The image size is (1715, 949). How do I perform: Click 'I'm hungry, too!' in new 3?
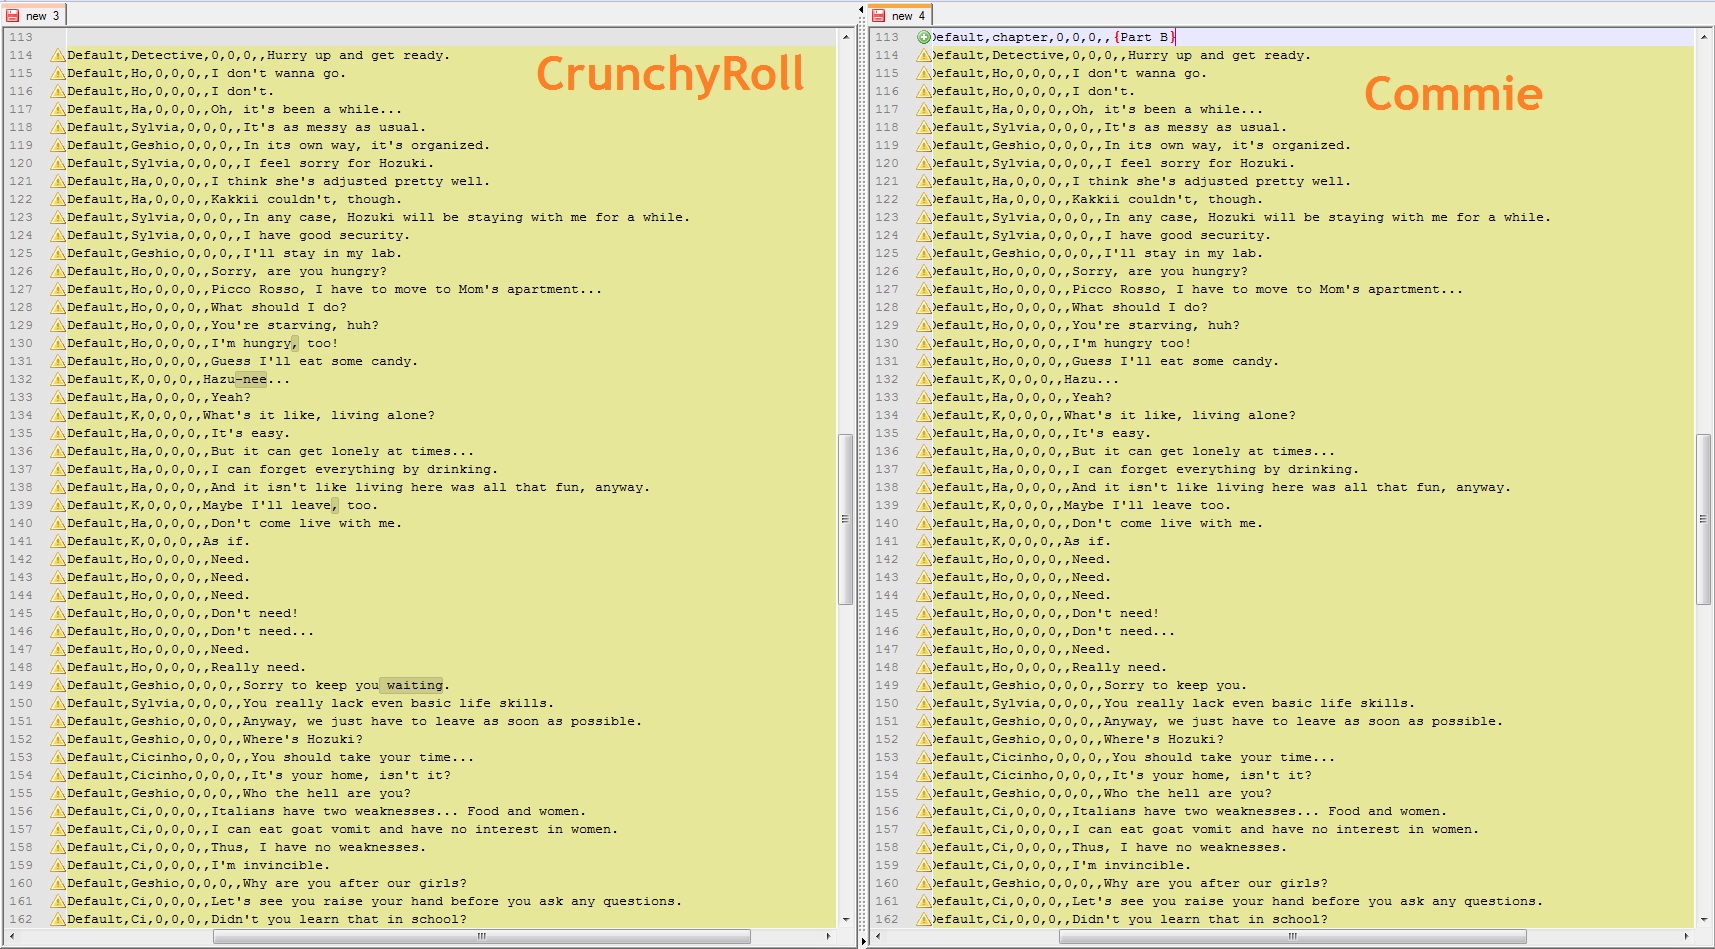click(274, 343)
